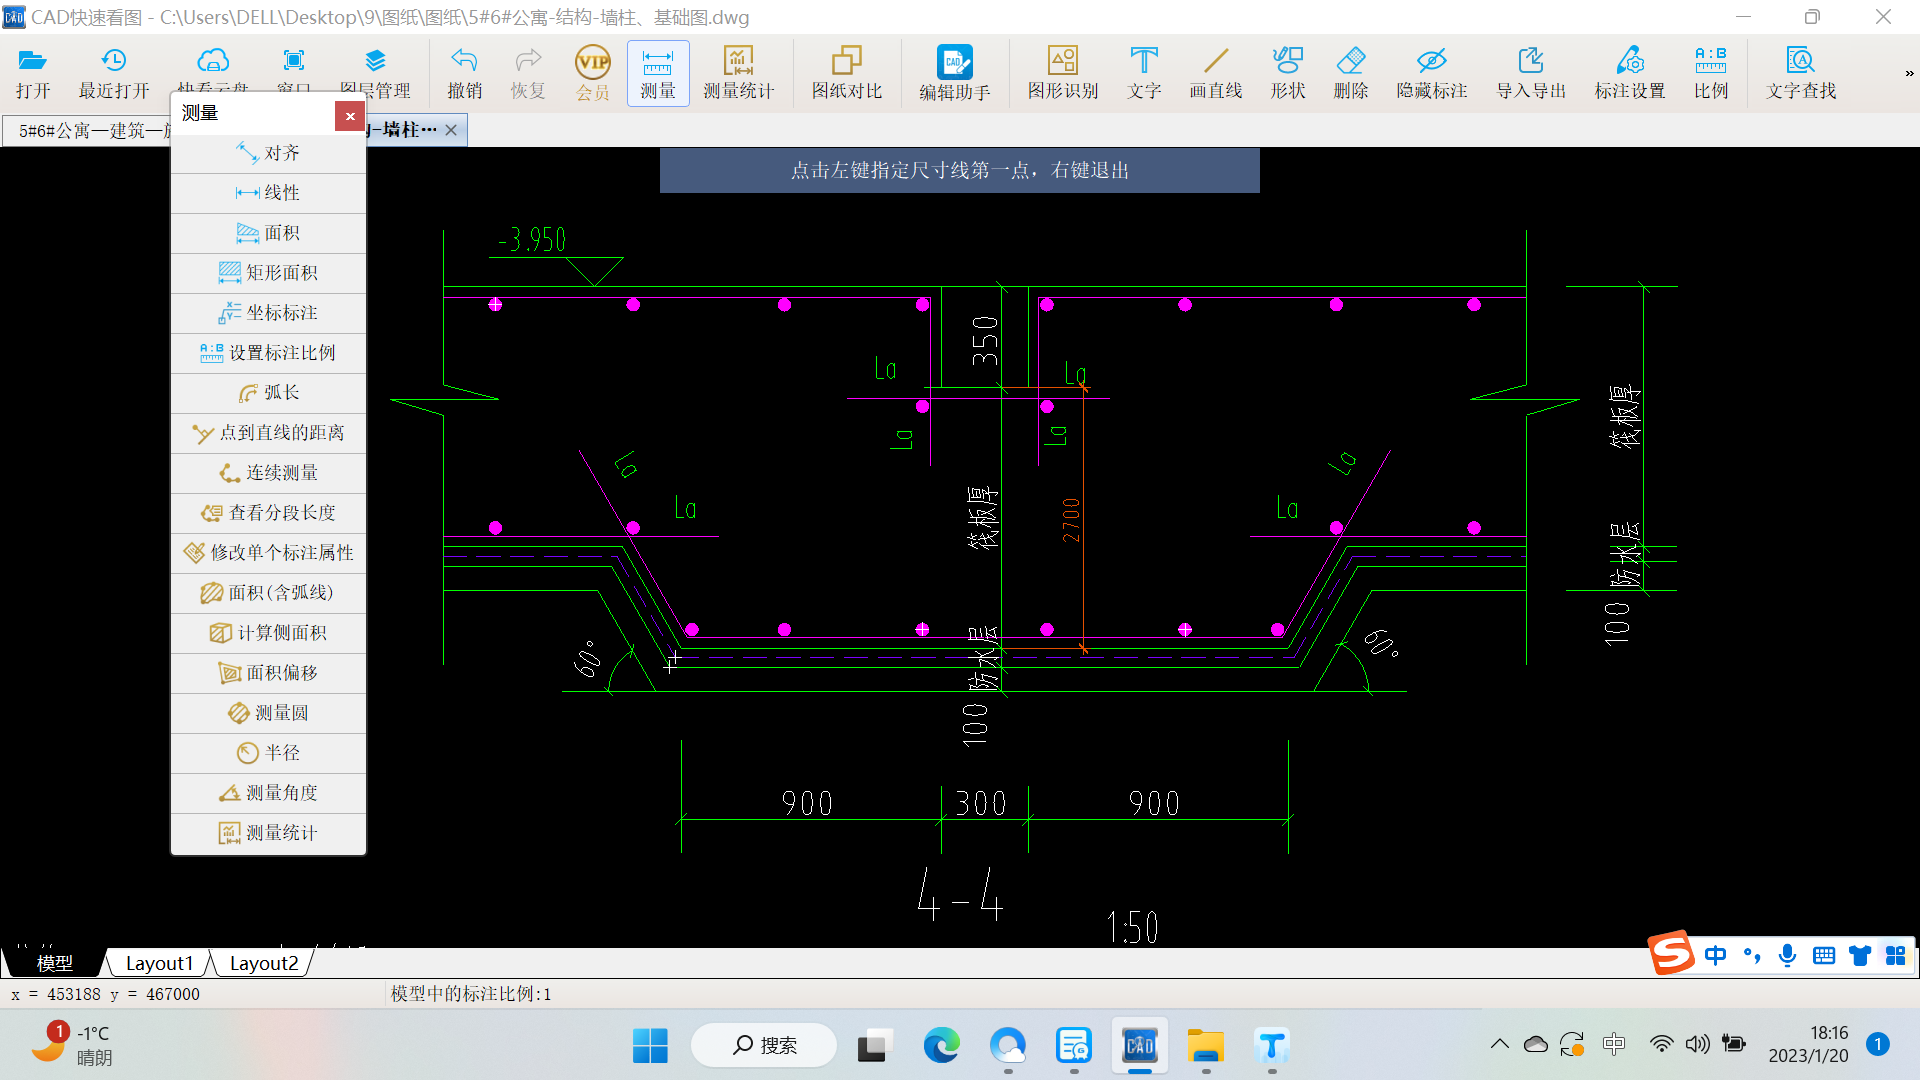Image resolution: width=1920 pixels, height=1080 pixels.
Task: Open the weather widget showing -1°C
Action: pyautogui.click(x=72, y=1045)
